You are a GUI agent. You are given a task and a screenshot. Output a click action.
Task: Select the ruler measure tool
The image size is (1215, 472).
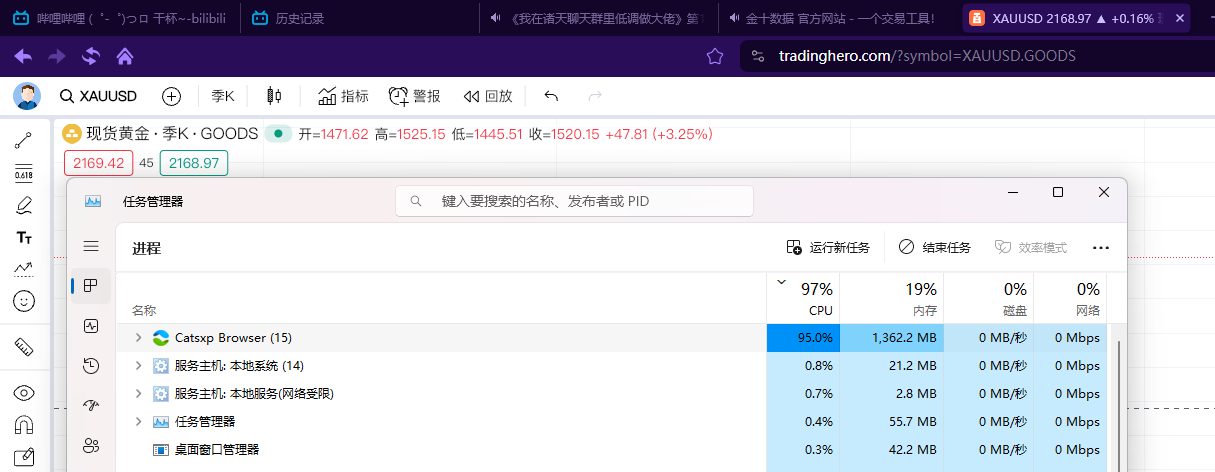[x=24, y=347]
